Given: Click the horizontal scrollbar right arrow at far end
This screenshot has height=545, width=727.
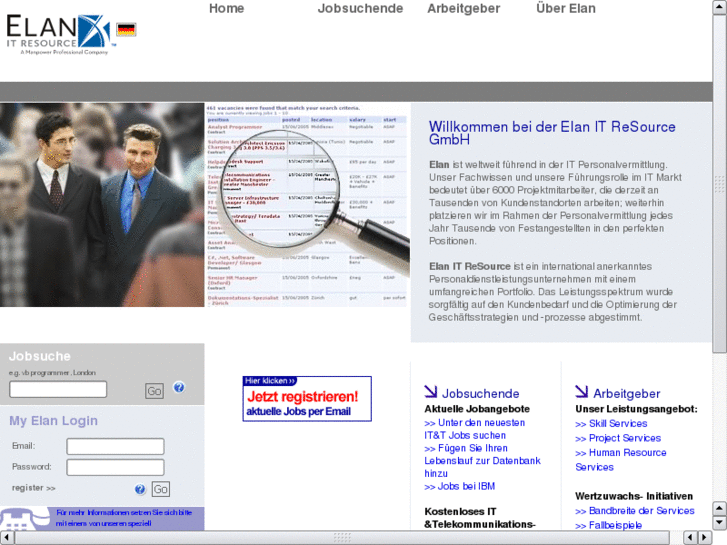Looking at the screenshot, I should (x=705, y=538).
